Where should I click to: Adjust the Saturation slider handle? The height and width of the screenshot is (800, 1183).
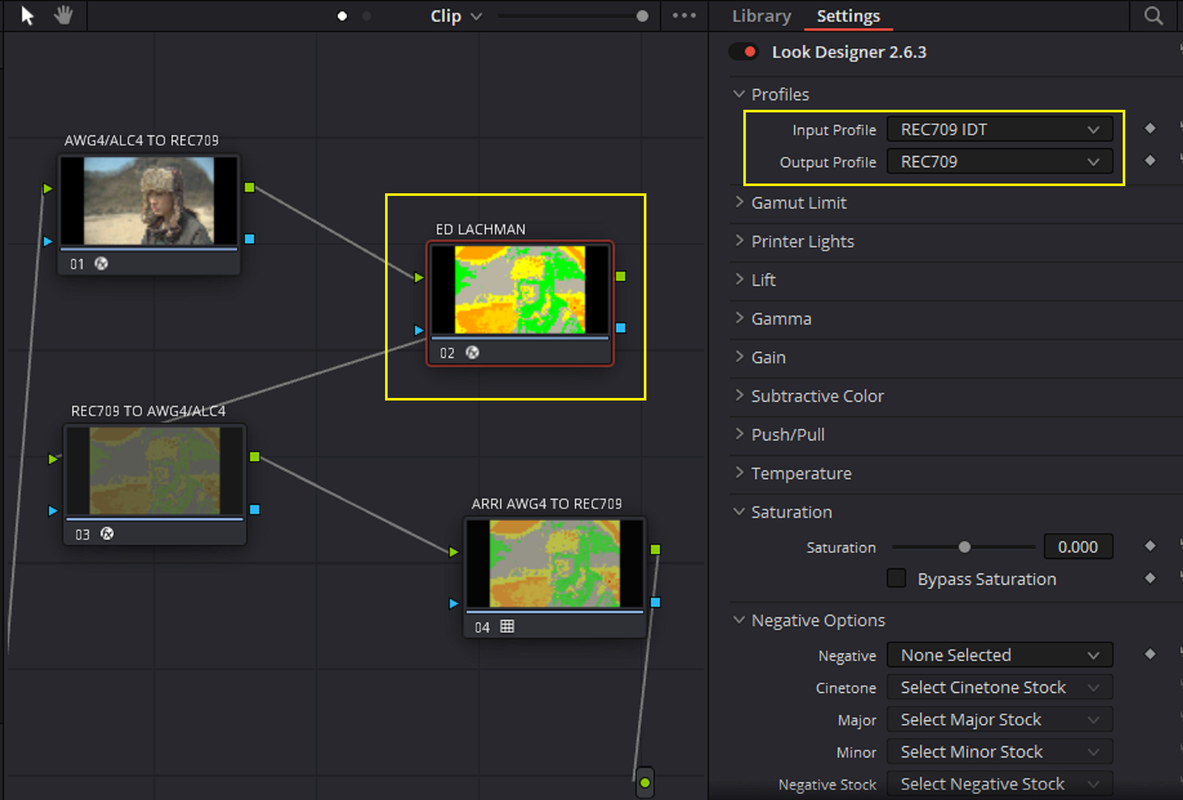(964, 546)
